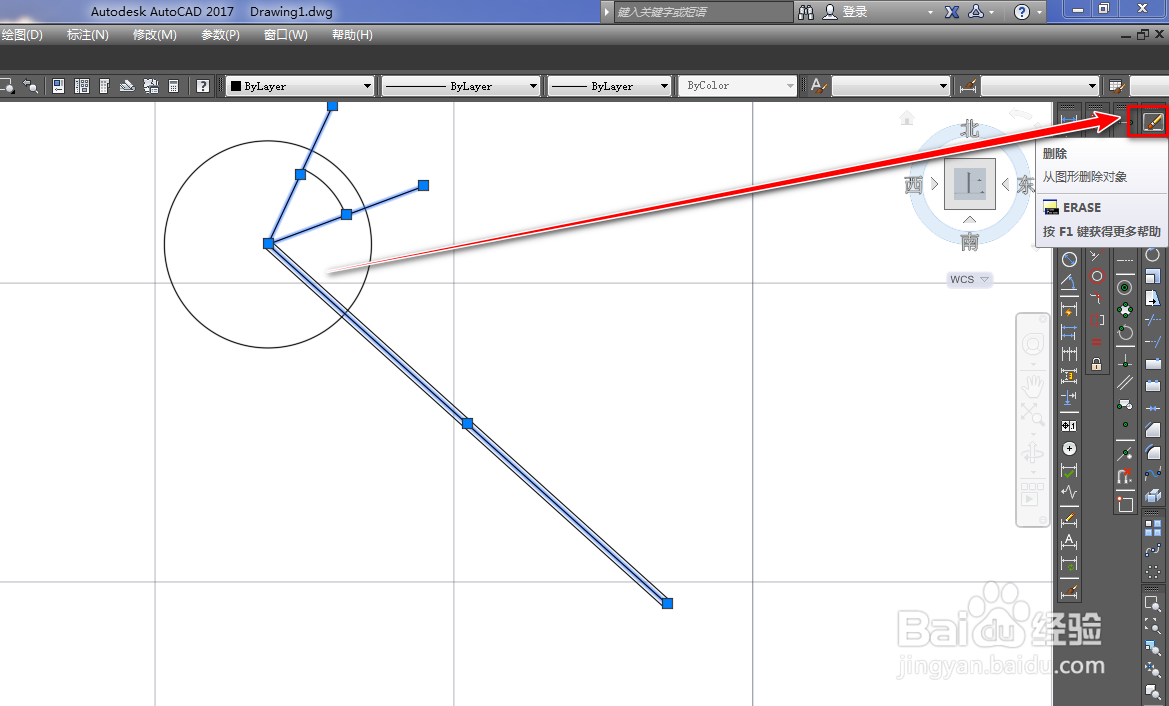Toggle the Snap to Parallel osnap
Screen dimensions: 1169x706
click(x=1126, y=382)
